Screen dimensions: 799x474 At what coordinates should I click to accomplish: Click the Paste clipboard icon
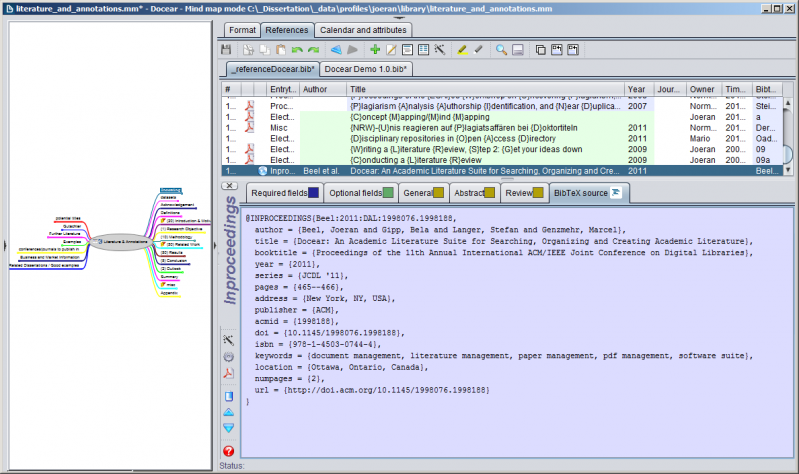point(280,49)
